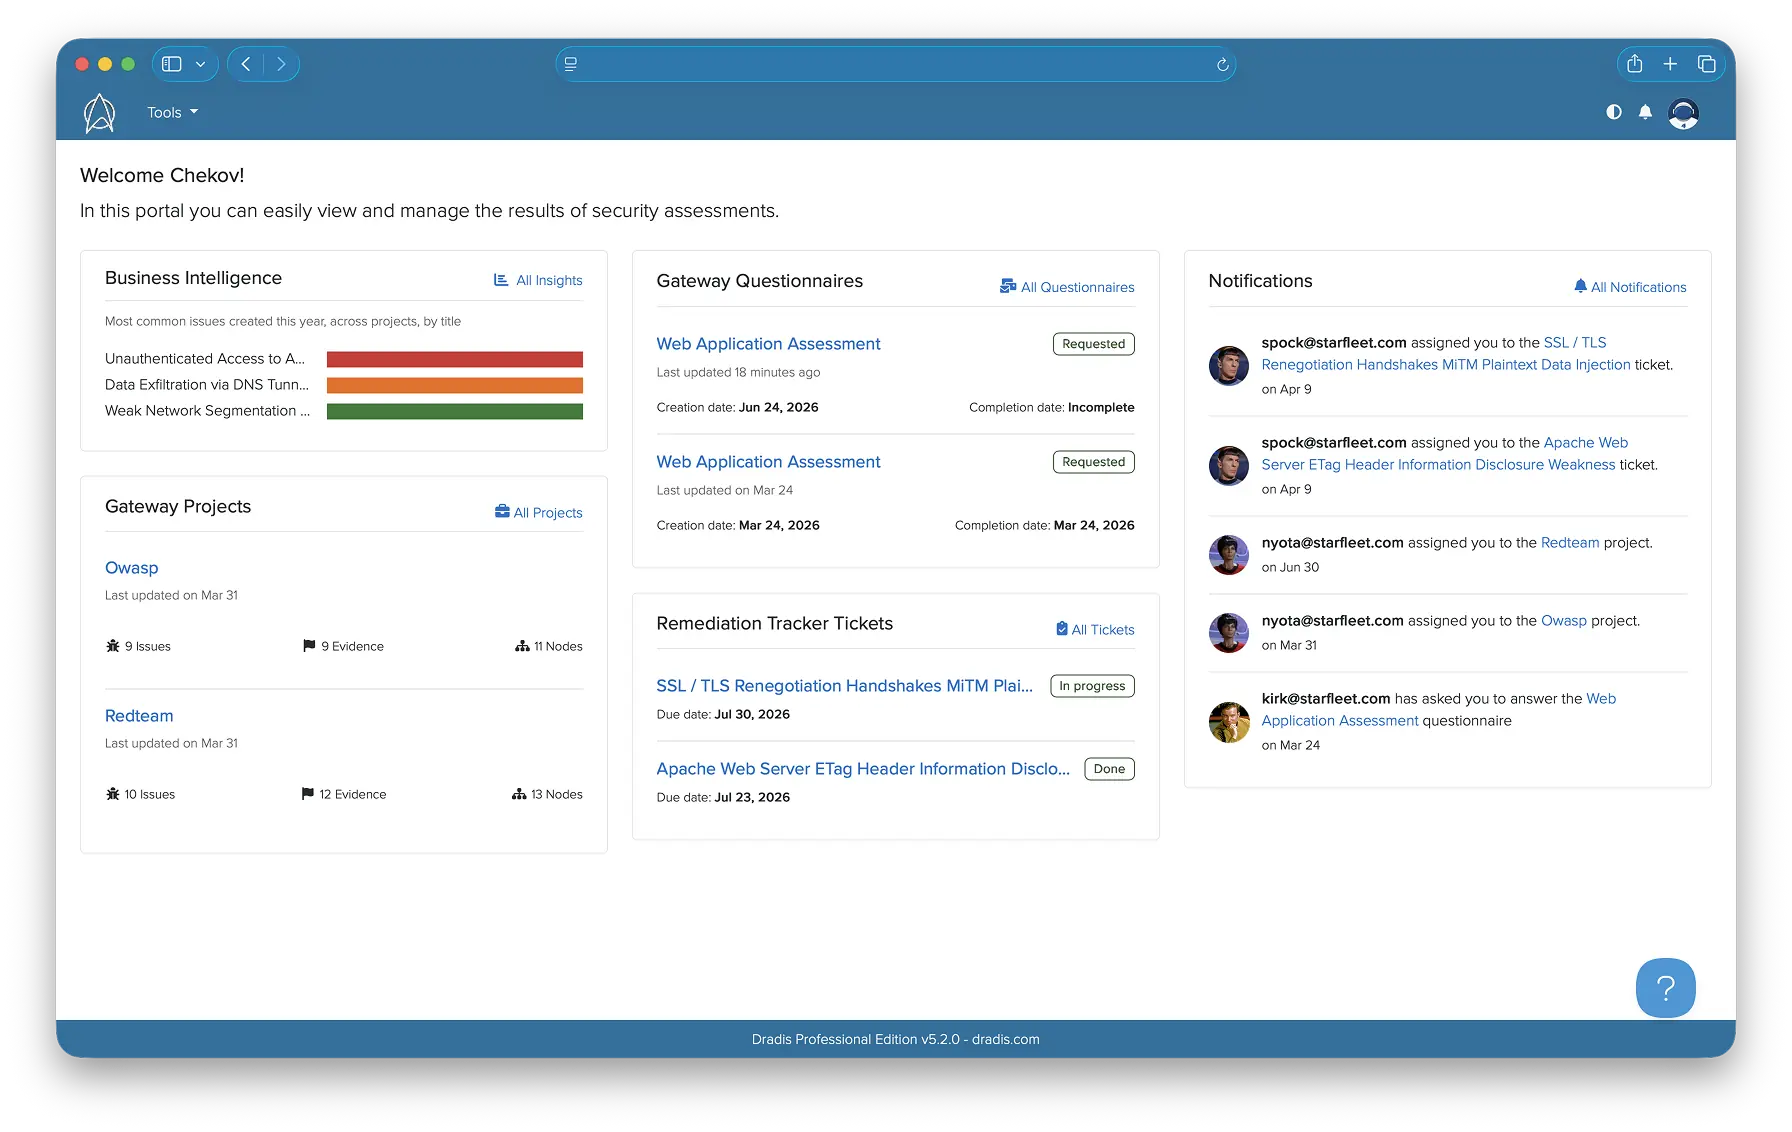Click Requested badge on incomplete questionnaire
Screen dimensions: 1792x1132
click(x=1093, y=344)
